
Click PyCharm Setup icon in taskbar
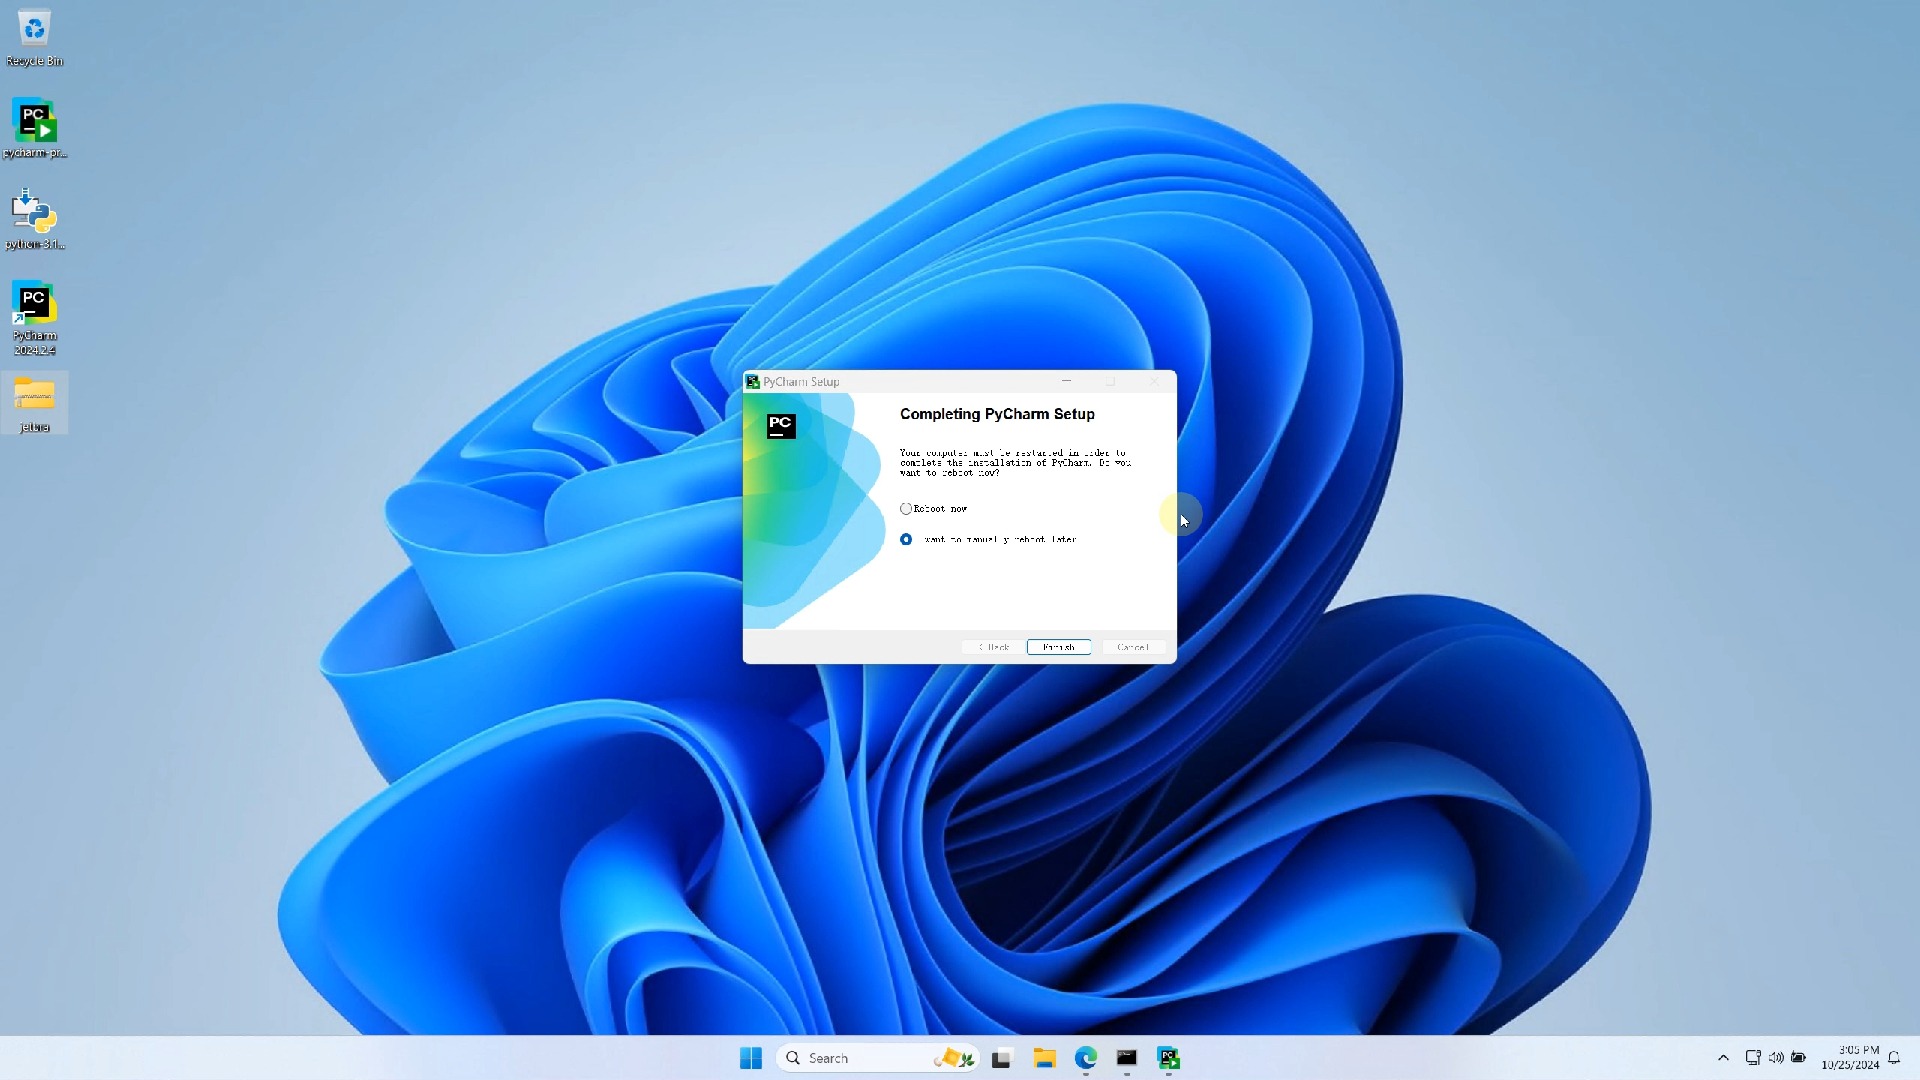click(1168, 1058)
